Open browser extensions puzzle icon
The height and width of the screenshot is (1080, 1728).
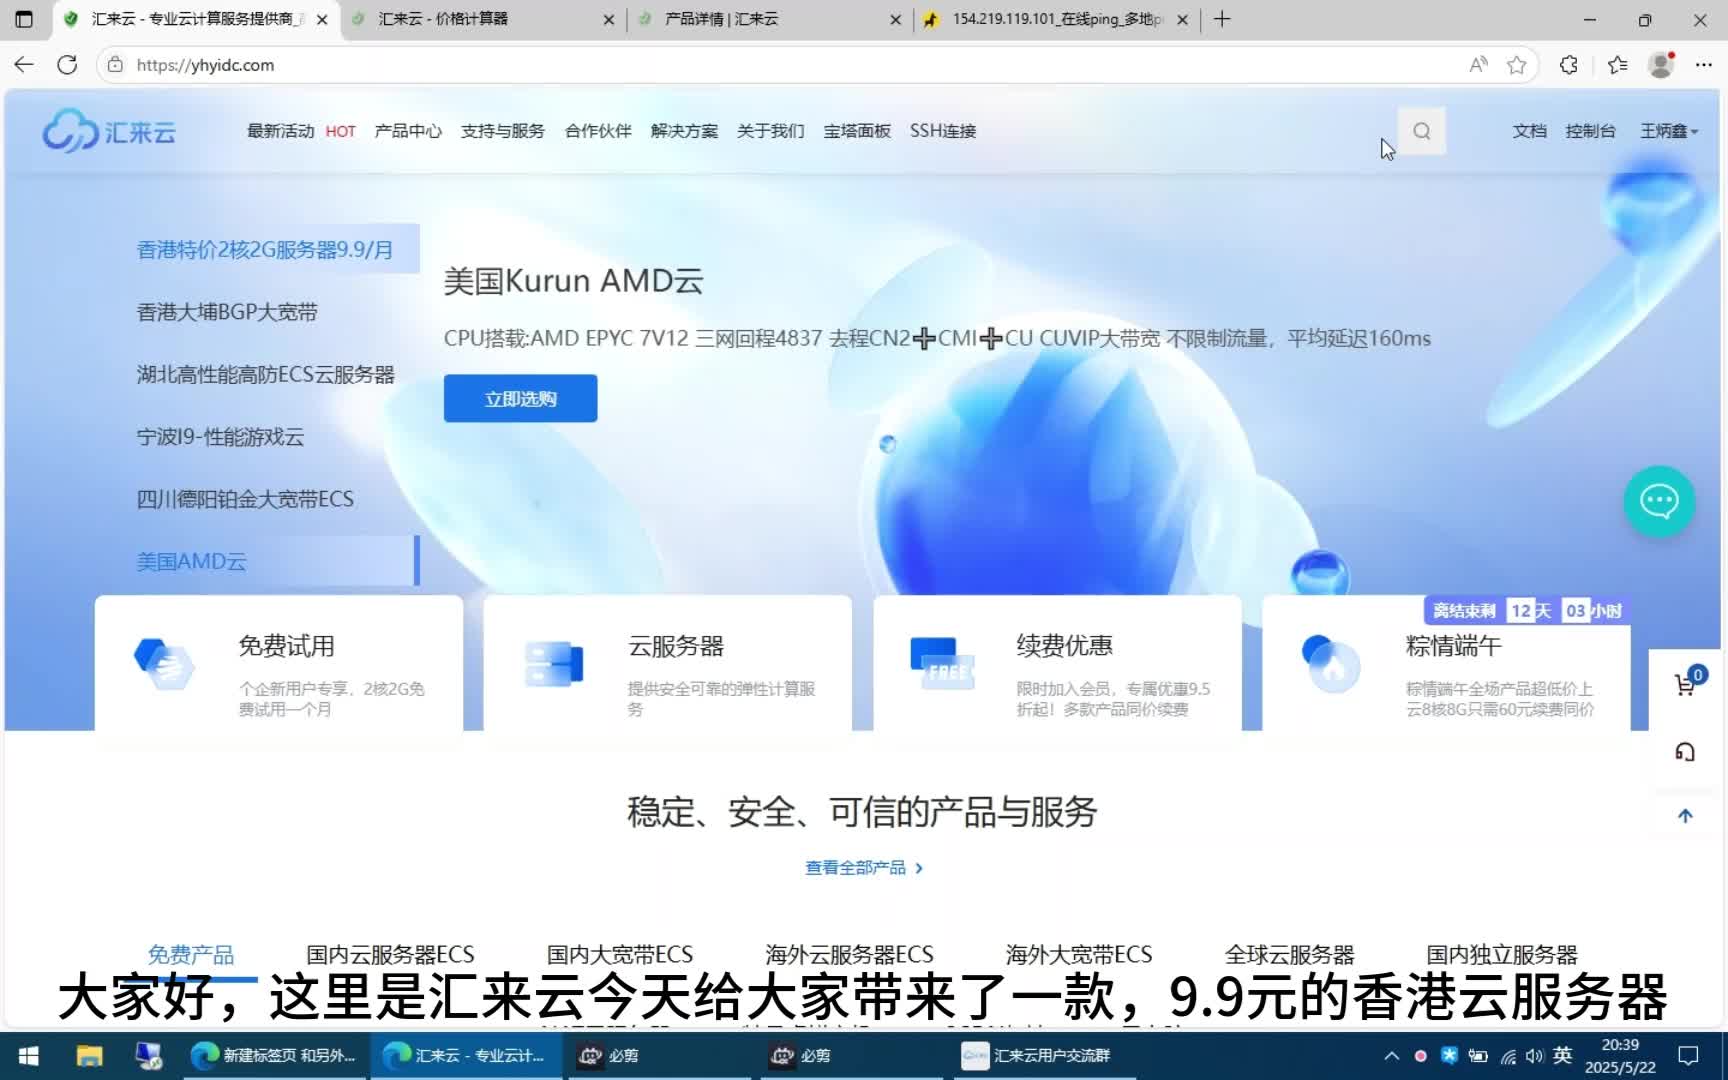tap(1569, 65)
